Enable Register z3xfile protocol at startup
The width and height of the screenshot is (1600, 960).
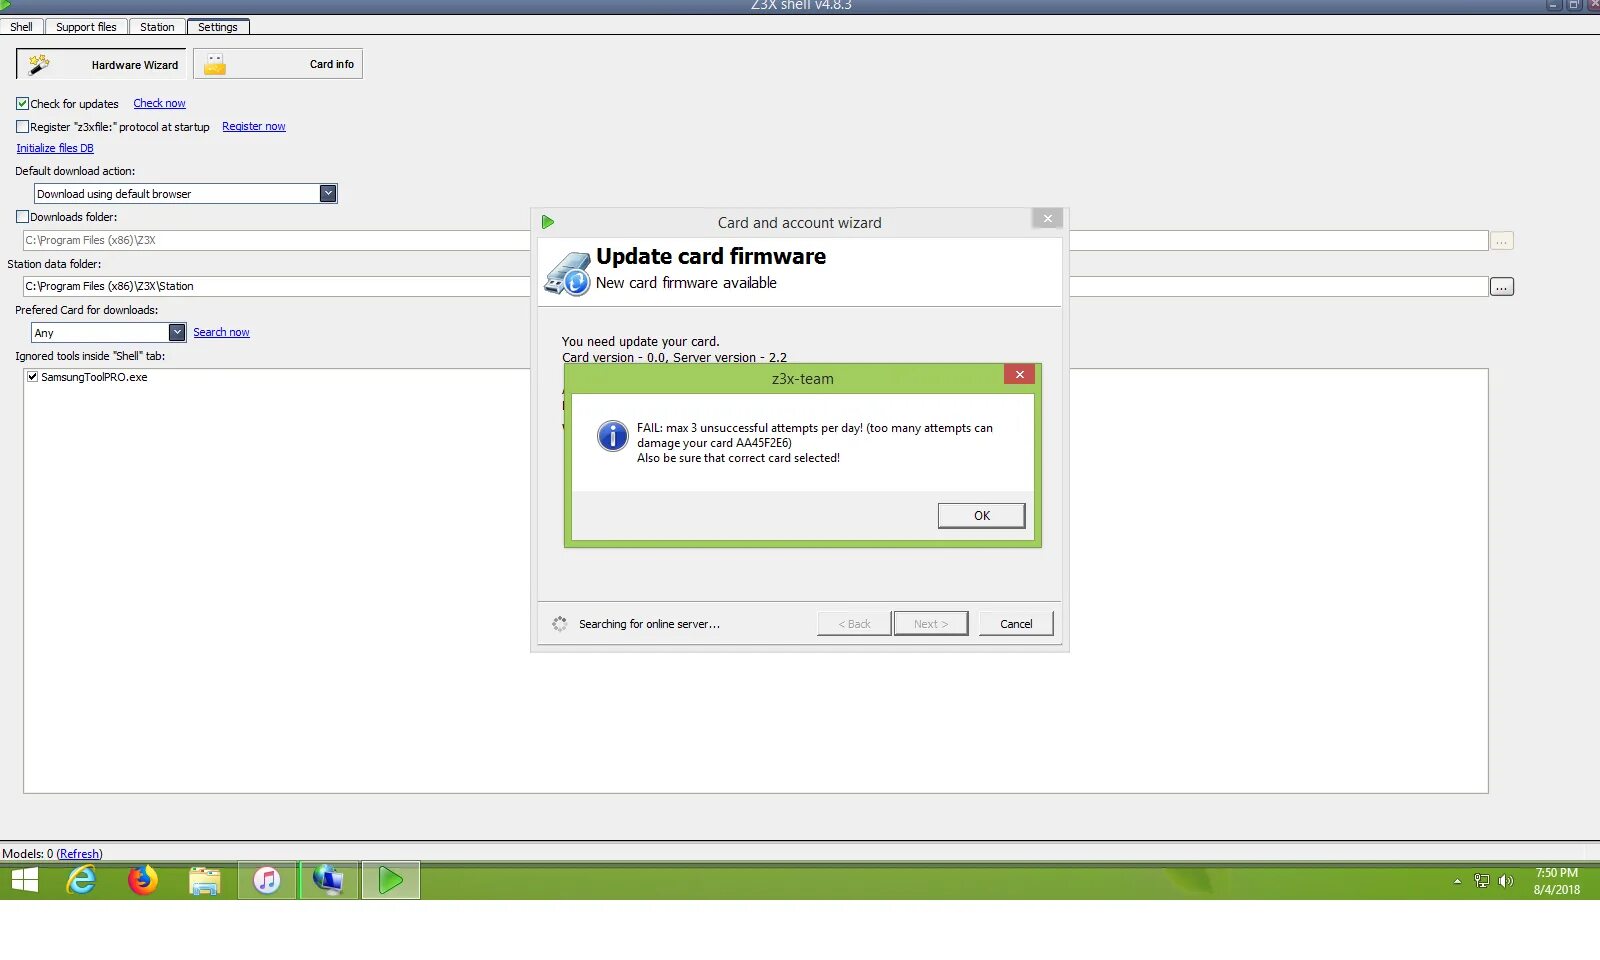[22, 126]
